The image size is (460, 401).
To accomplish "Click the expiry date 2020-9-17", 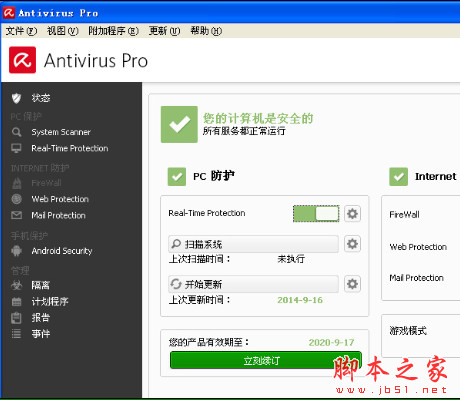I will coord(331,342).
